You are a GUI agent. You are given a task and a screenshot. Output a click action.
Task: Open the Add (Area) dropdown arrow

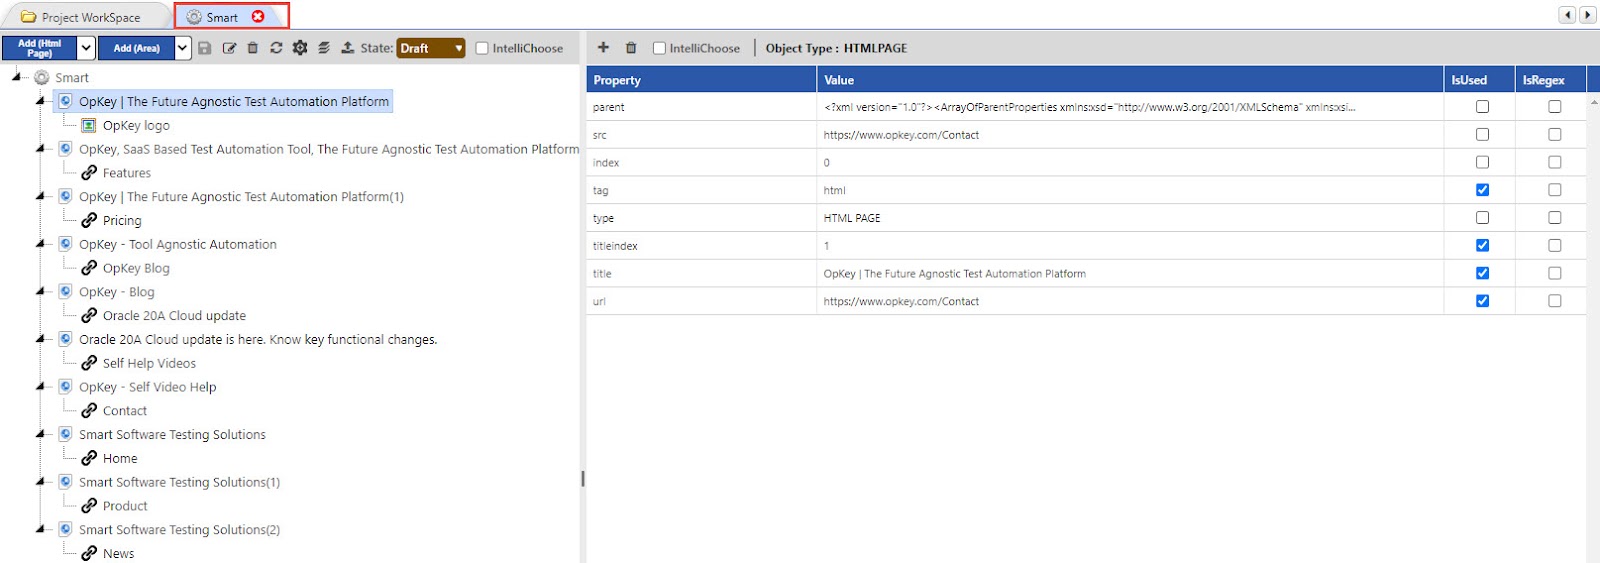tap(182, 48)
